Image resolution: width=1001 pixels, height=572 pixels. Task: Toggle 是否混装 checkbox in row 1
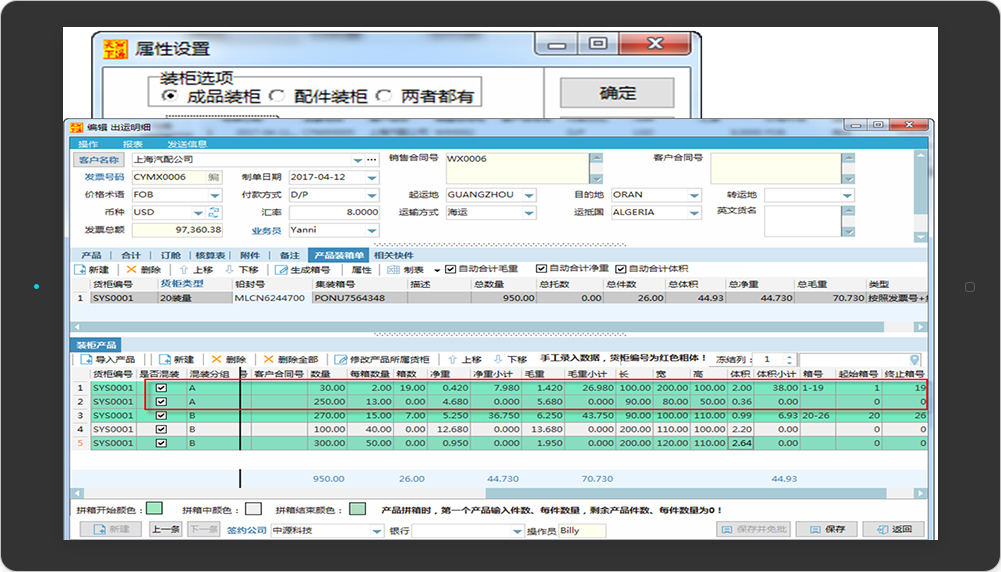162,388
